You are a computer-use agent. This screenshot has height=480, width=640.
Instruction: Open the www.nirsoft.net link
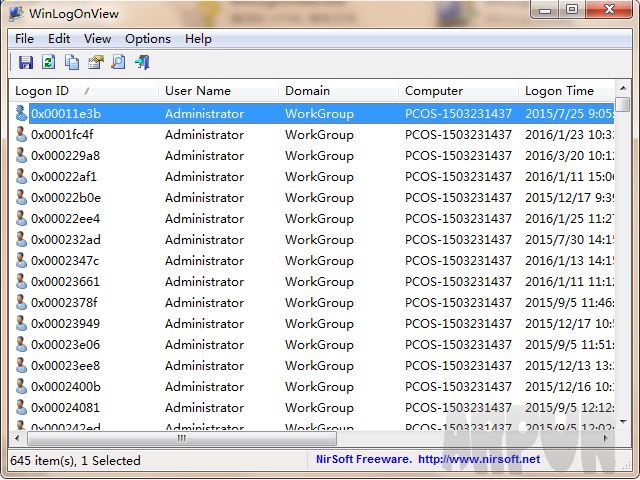pos(478,460)
